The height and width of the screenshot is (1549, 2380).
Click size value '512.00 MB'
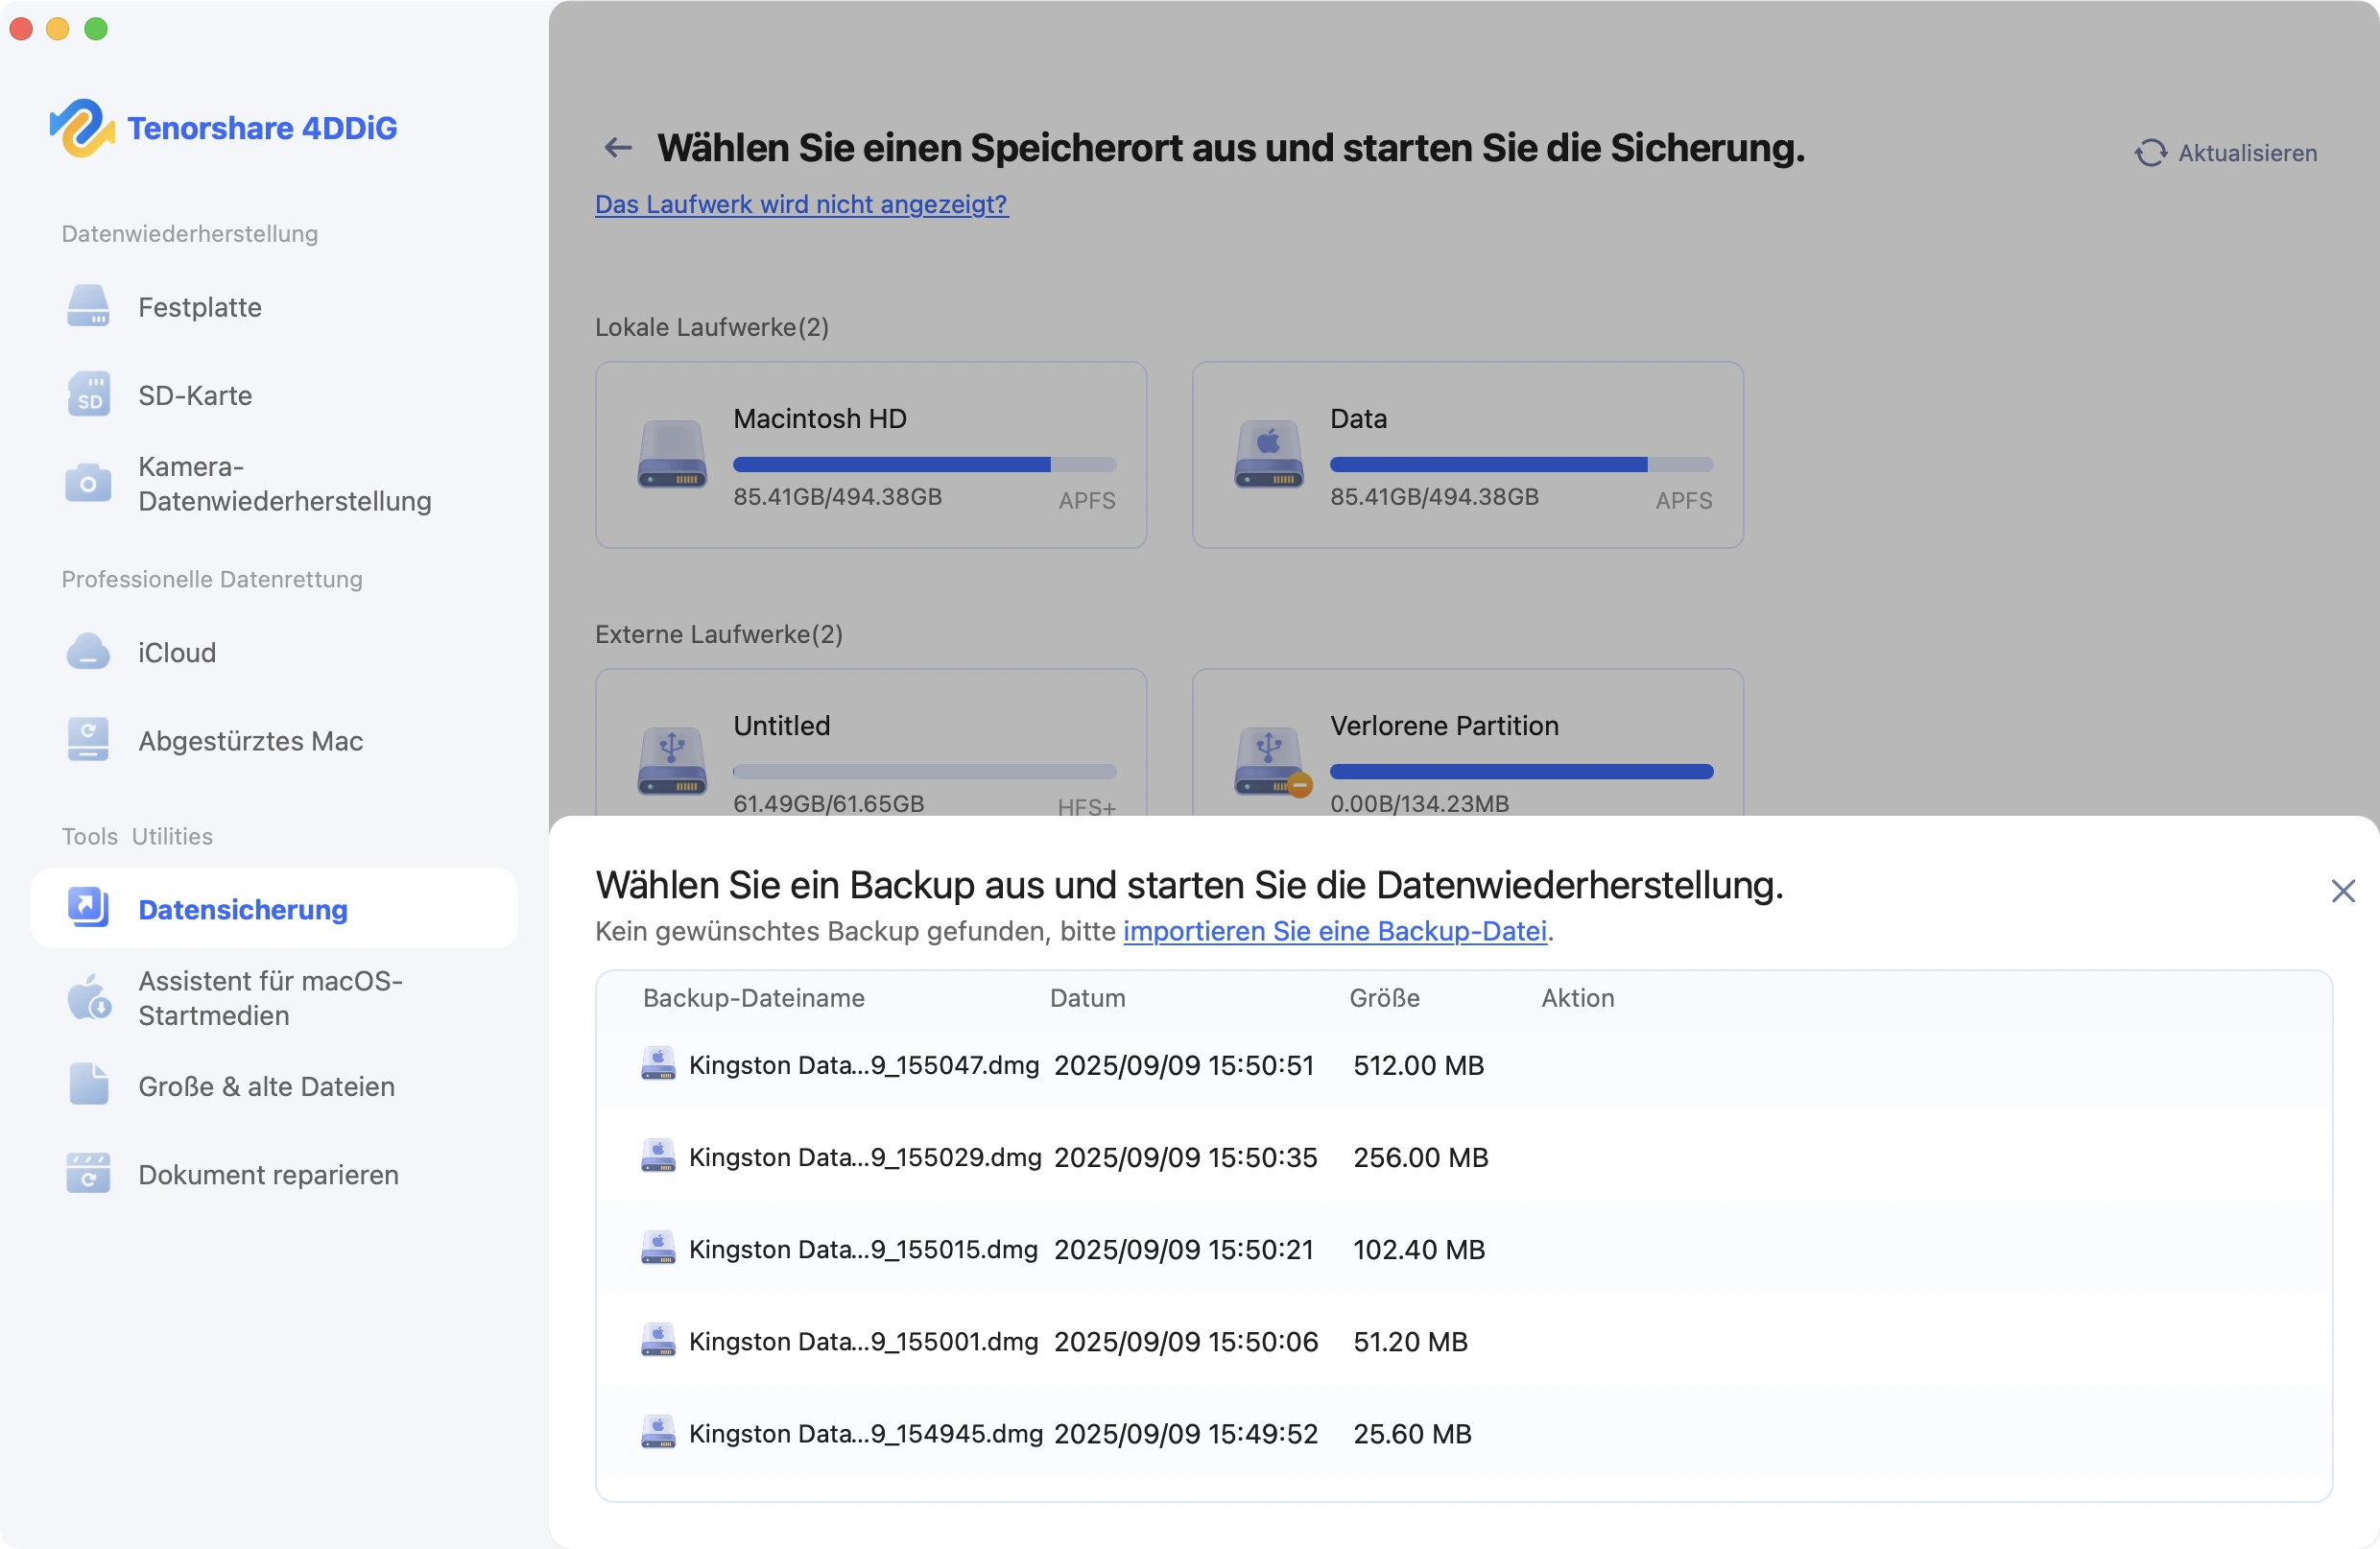point(1418,1064)
